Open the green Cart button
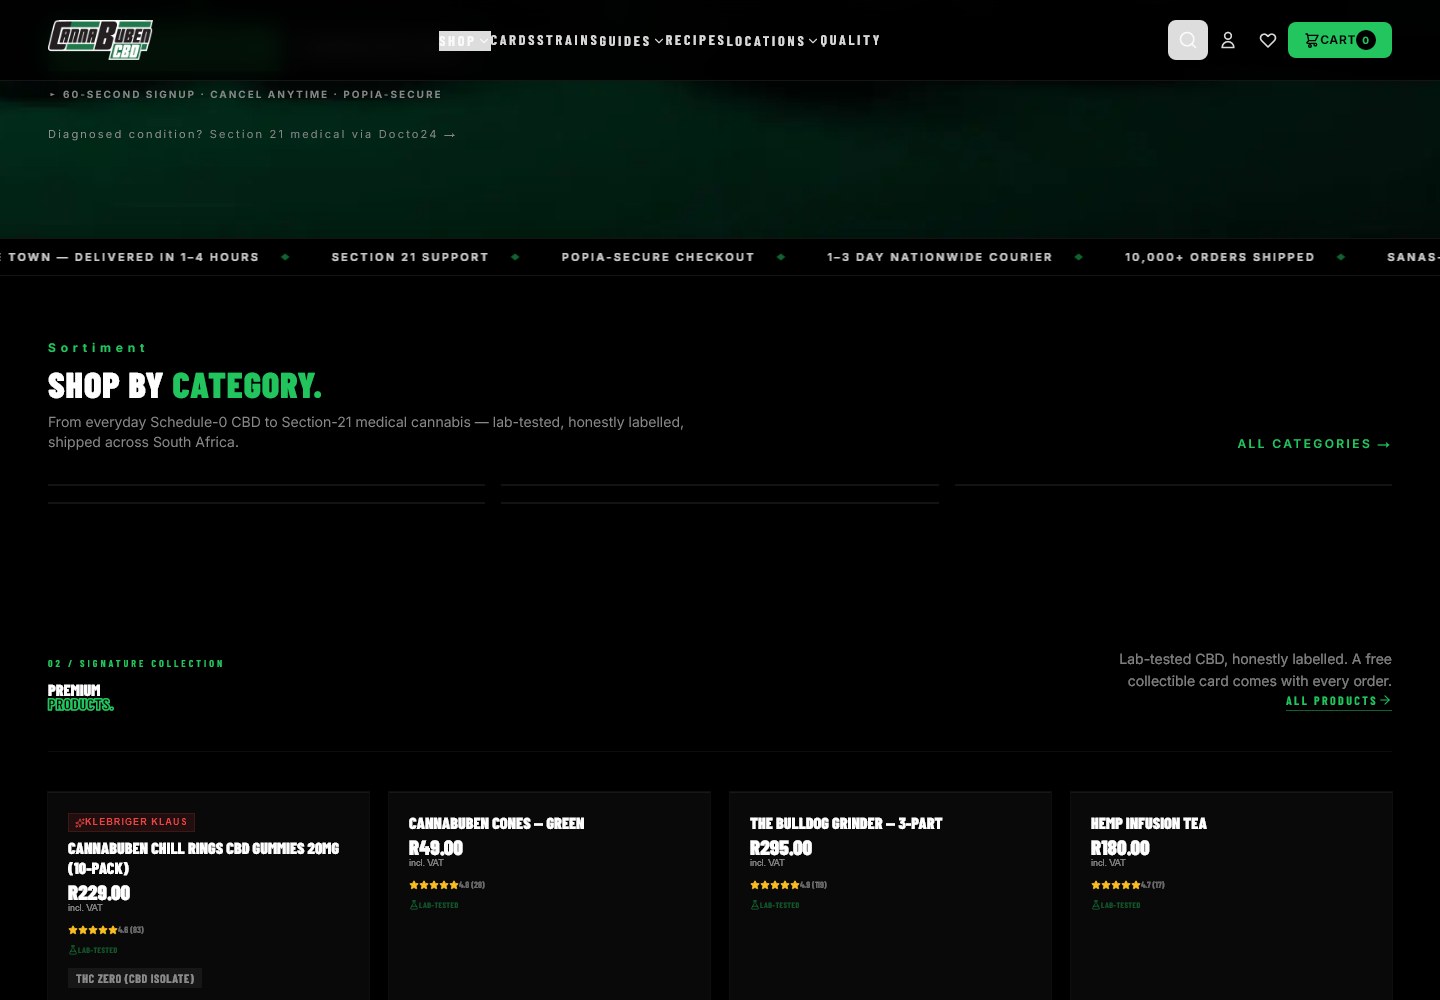1440x1000 pixels. (1340, 40)
